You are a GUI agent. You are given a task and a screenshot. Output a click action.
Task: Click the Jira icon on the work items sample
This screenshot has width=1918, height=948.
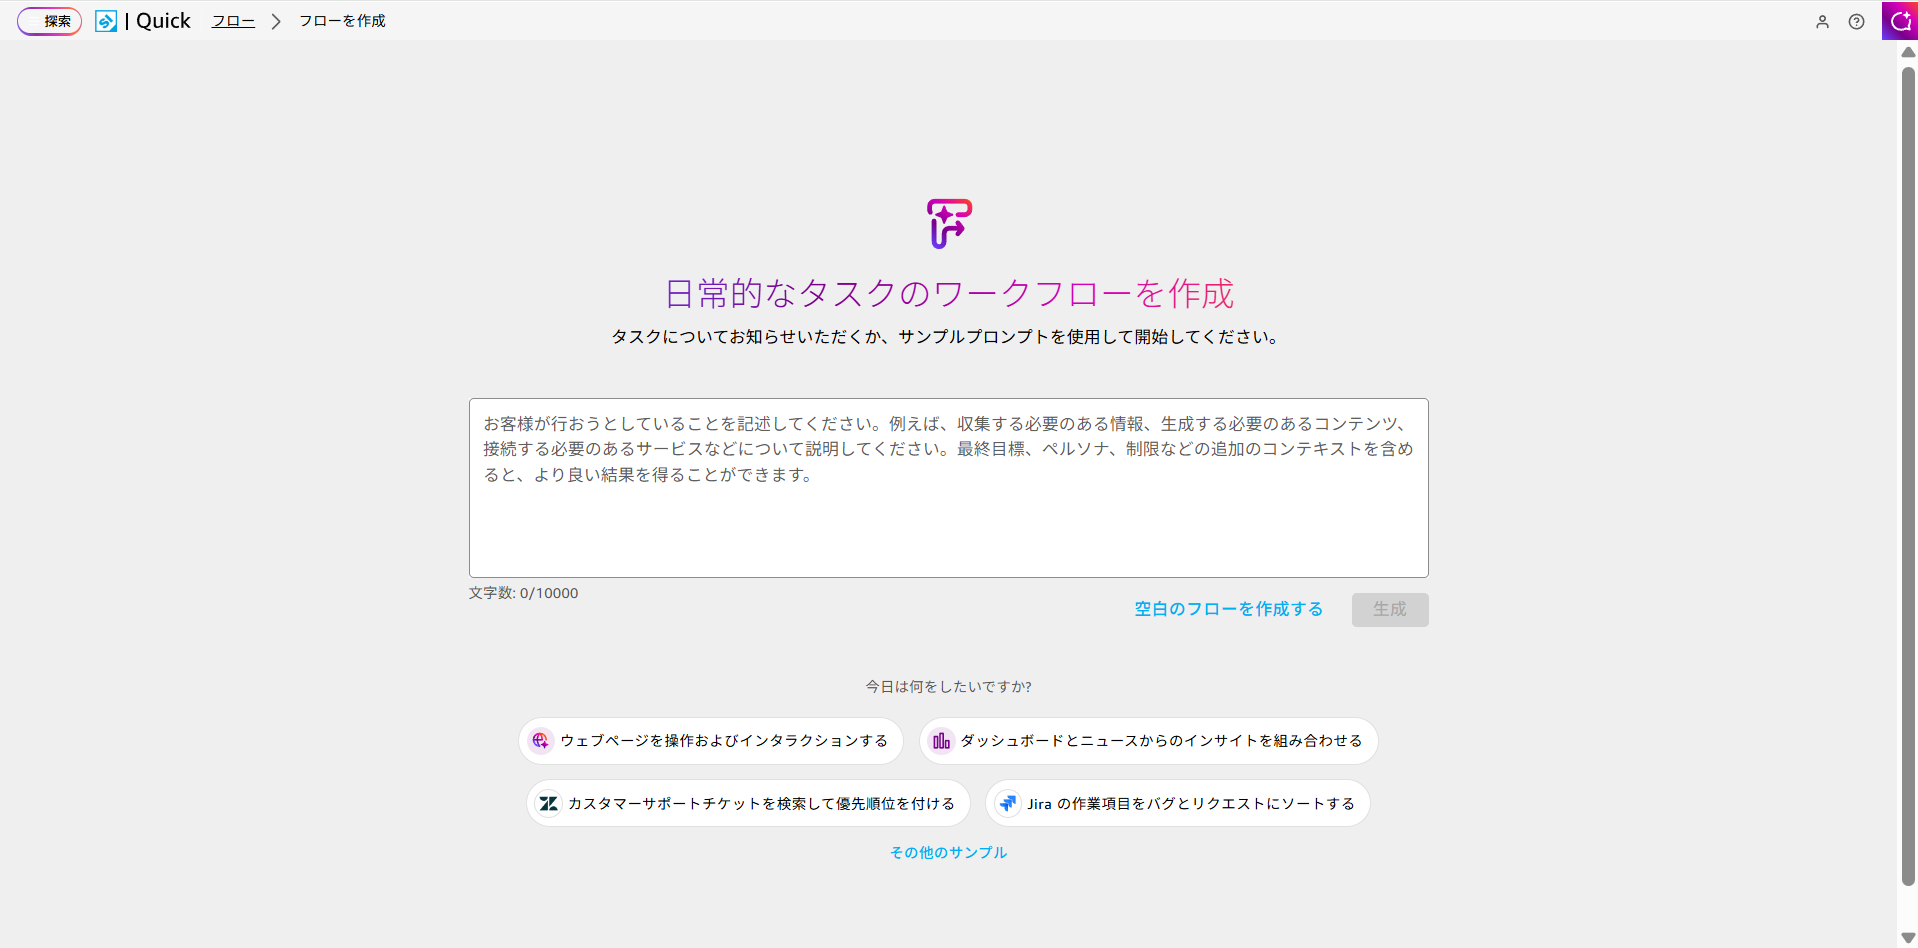click(x=1007, y=804)
